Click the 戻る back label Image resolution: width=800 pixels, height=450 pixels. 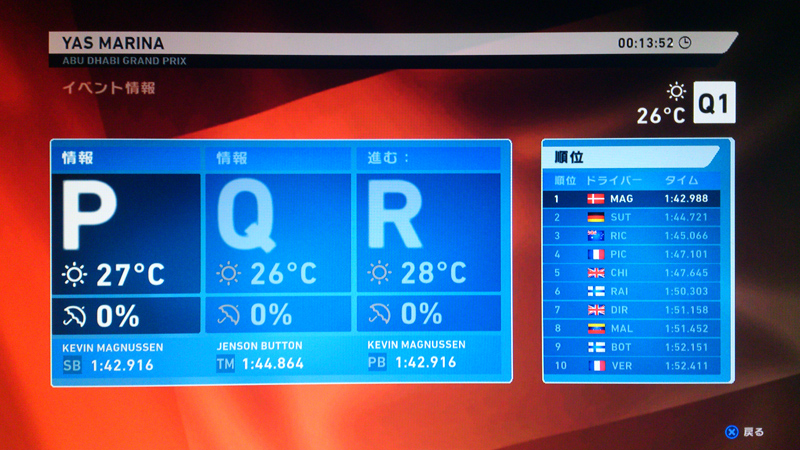[x=754, y=432]
